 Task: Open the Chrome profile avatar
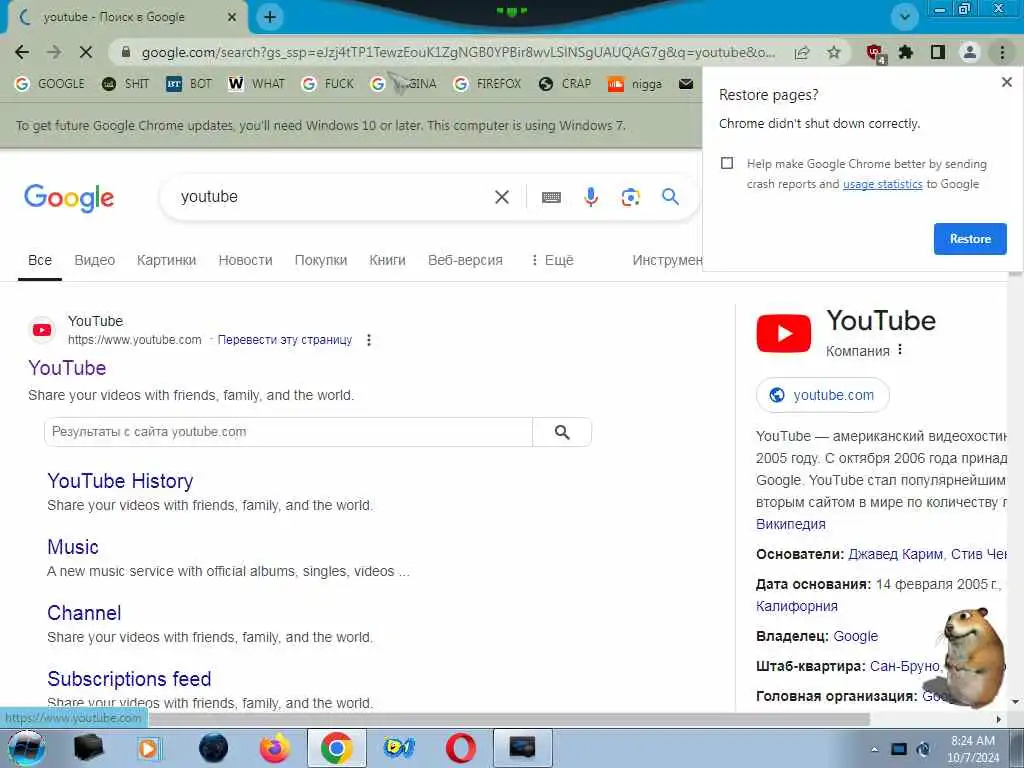point(970,52)
